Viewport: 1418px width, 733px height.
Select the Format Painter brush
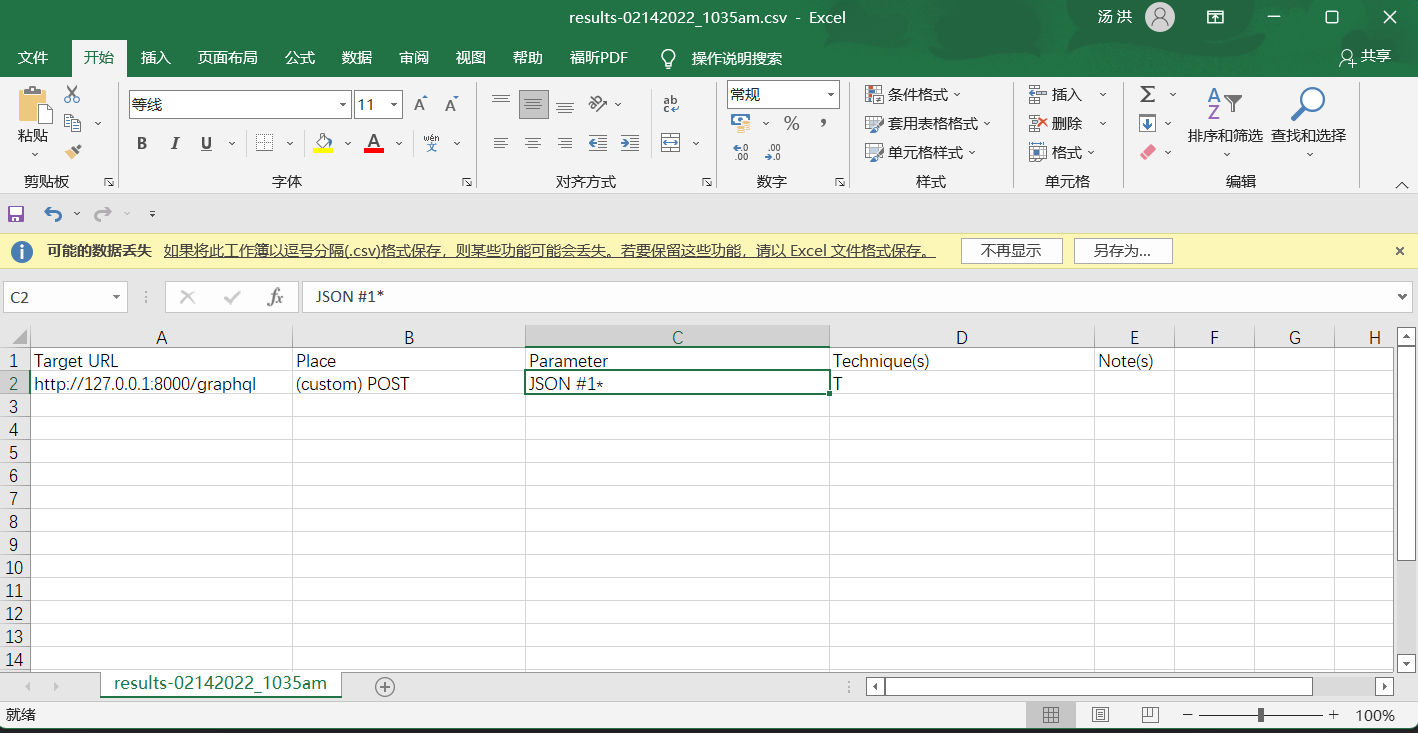[72, 151]
